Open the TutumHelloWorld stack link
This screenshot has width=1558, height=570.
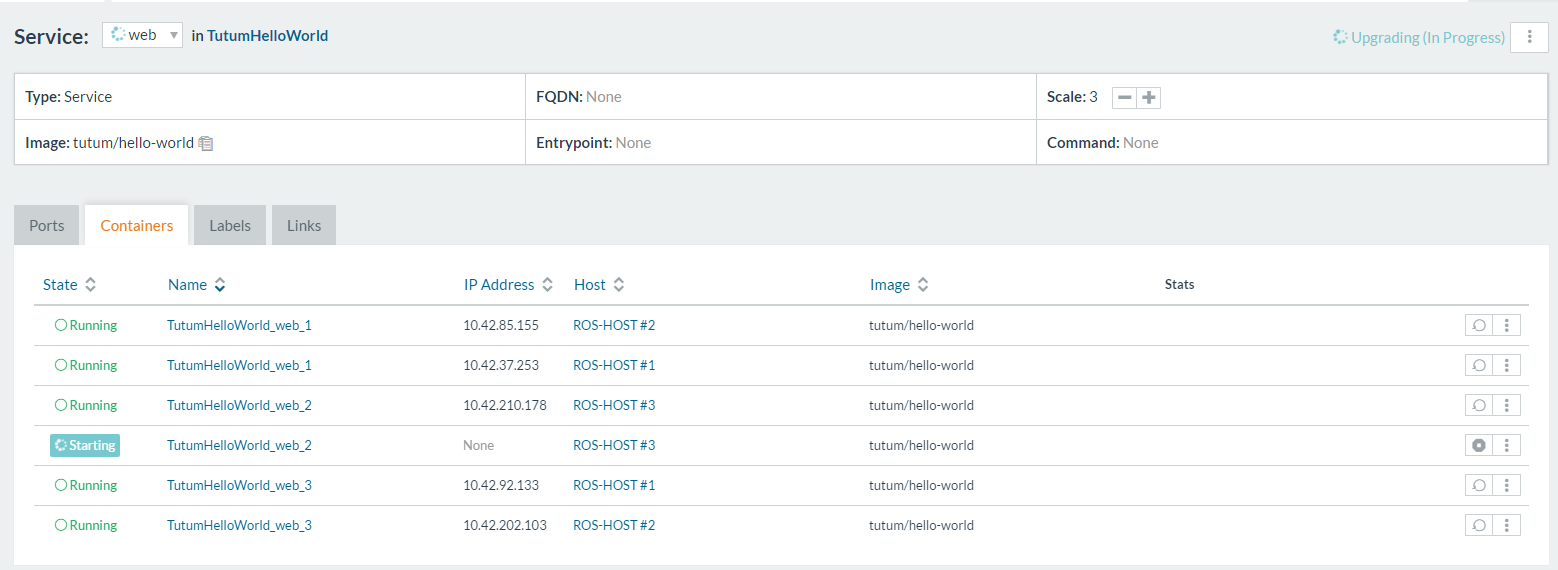coord(267,36)
